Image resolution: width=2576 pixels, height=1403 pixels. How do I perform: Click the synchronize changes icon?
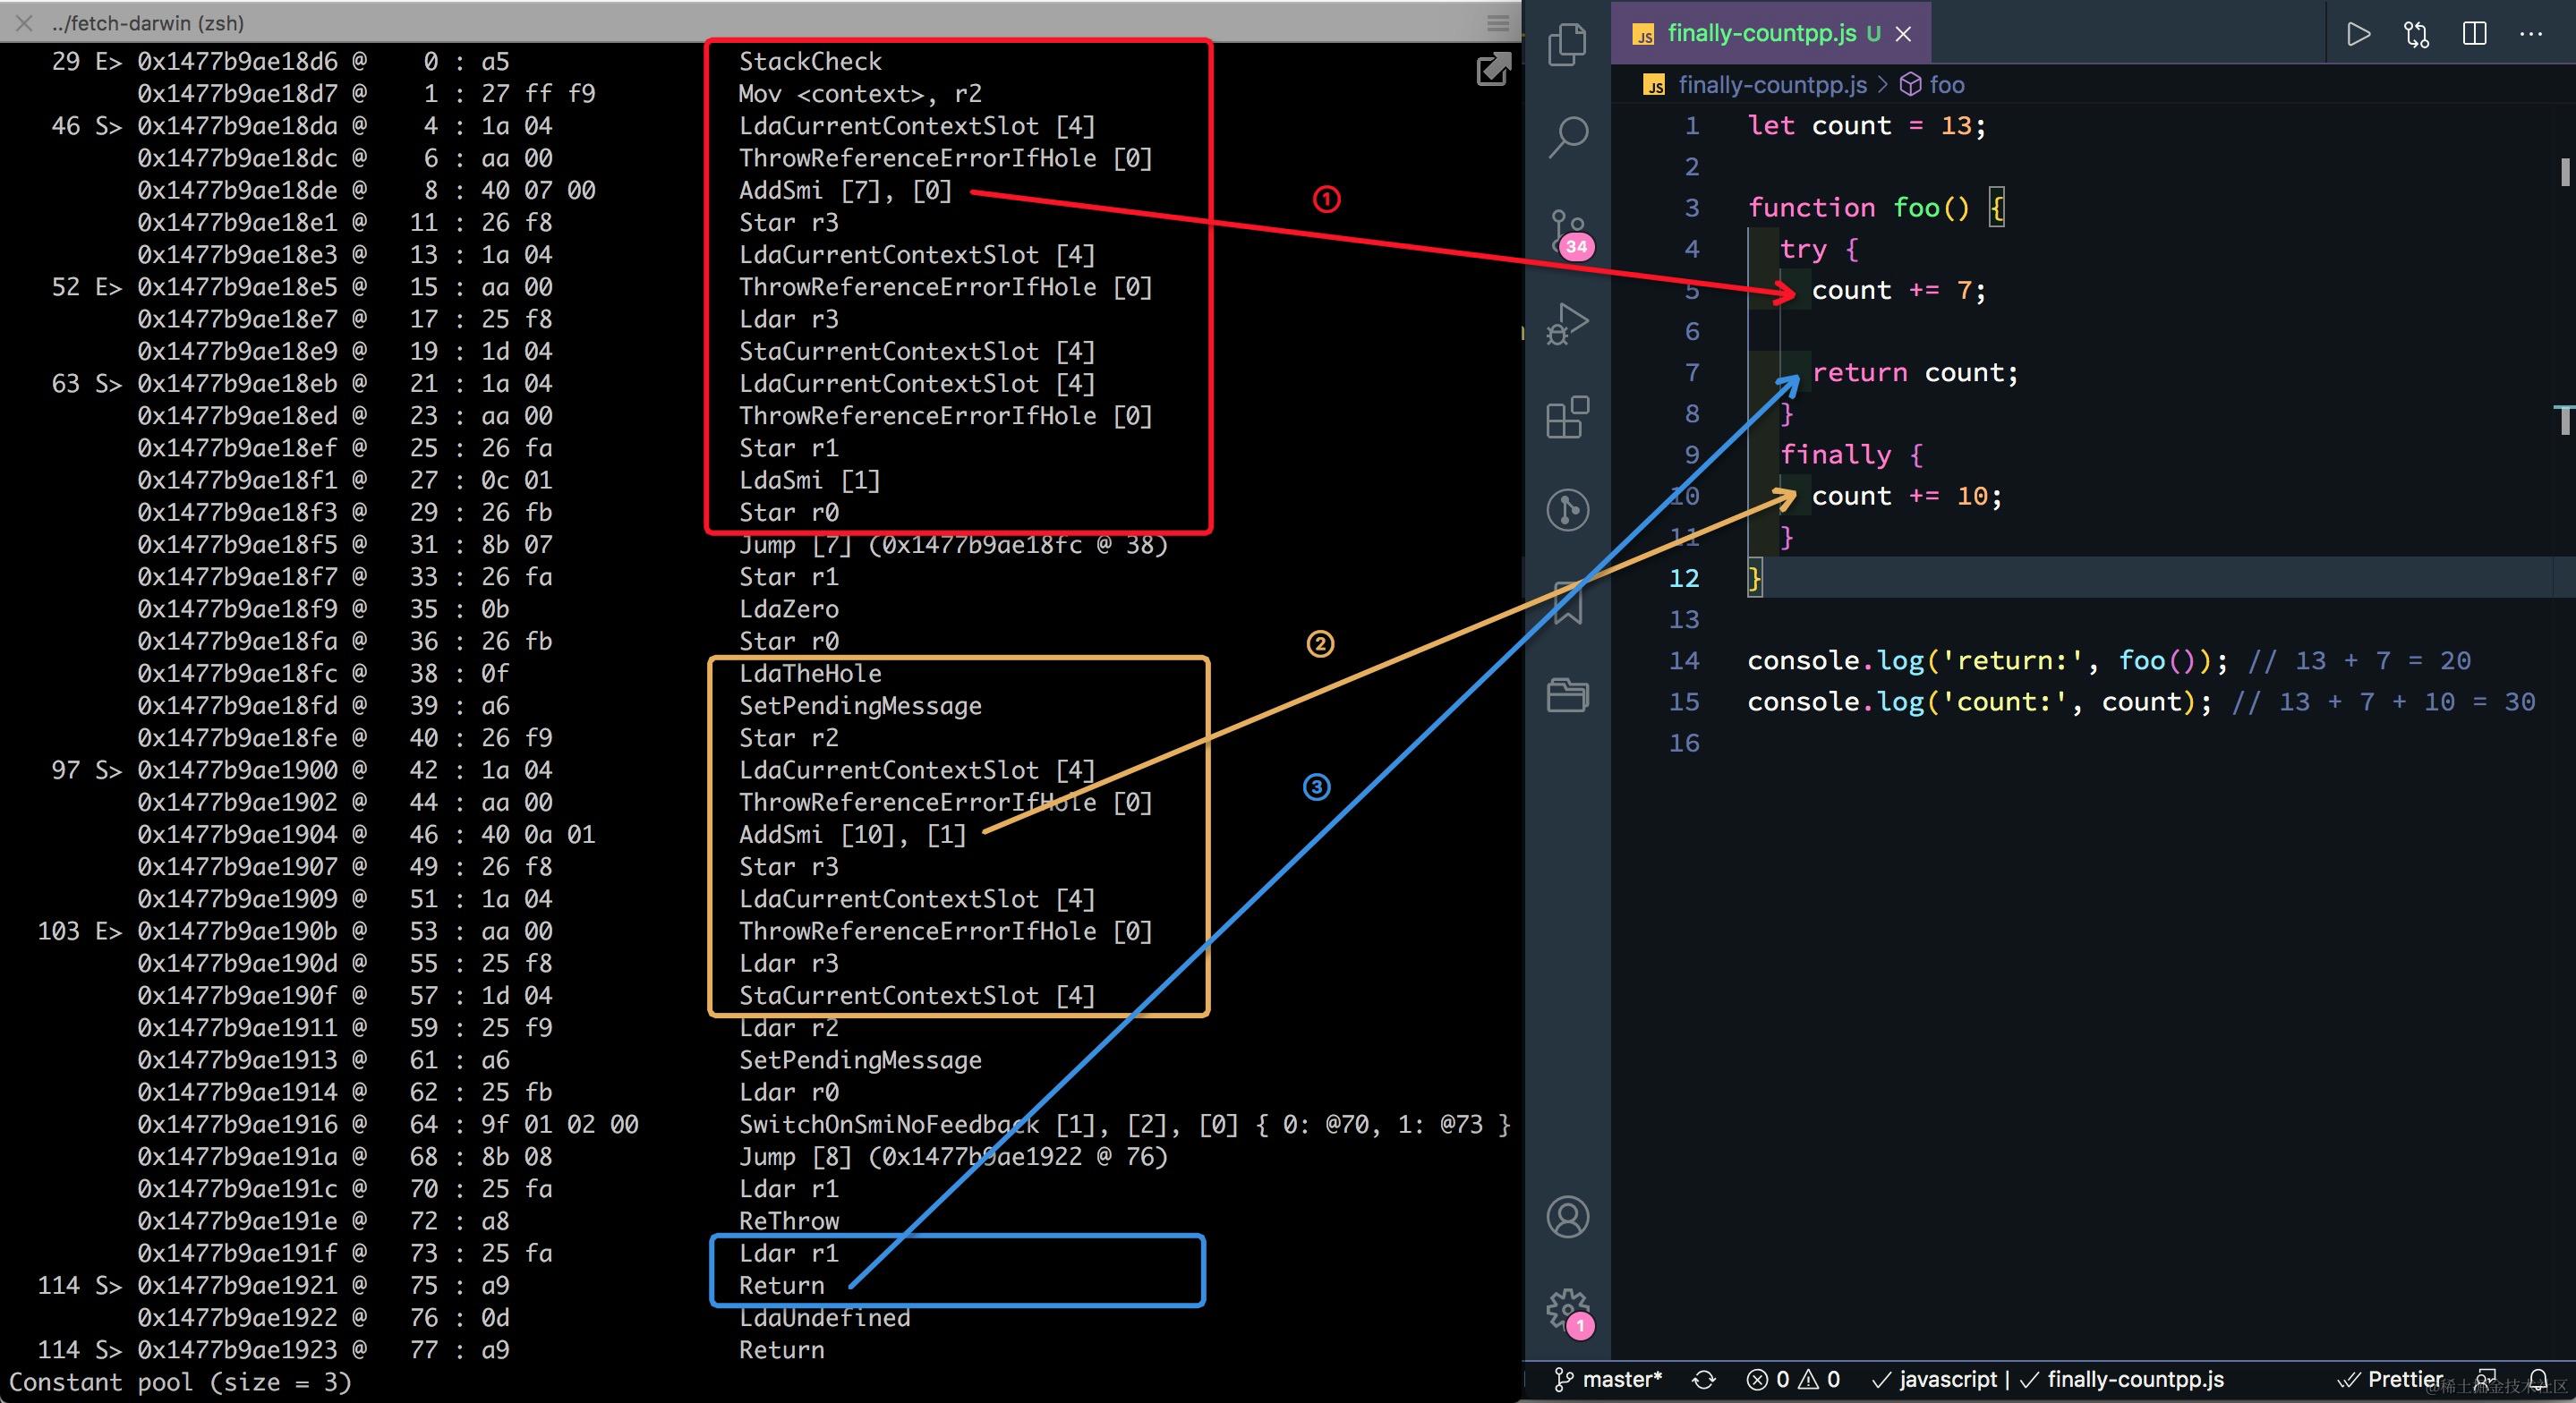[x=1704, y=1380]
